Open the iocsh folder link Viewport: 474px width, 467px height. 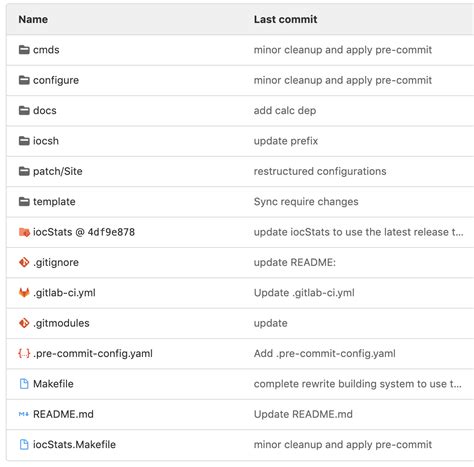tap(46, 141)
